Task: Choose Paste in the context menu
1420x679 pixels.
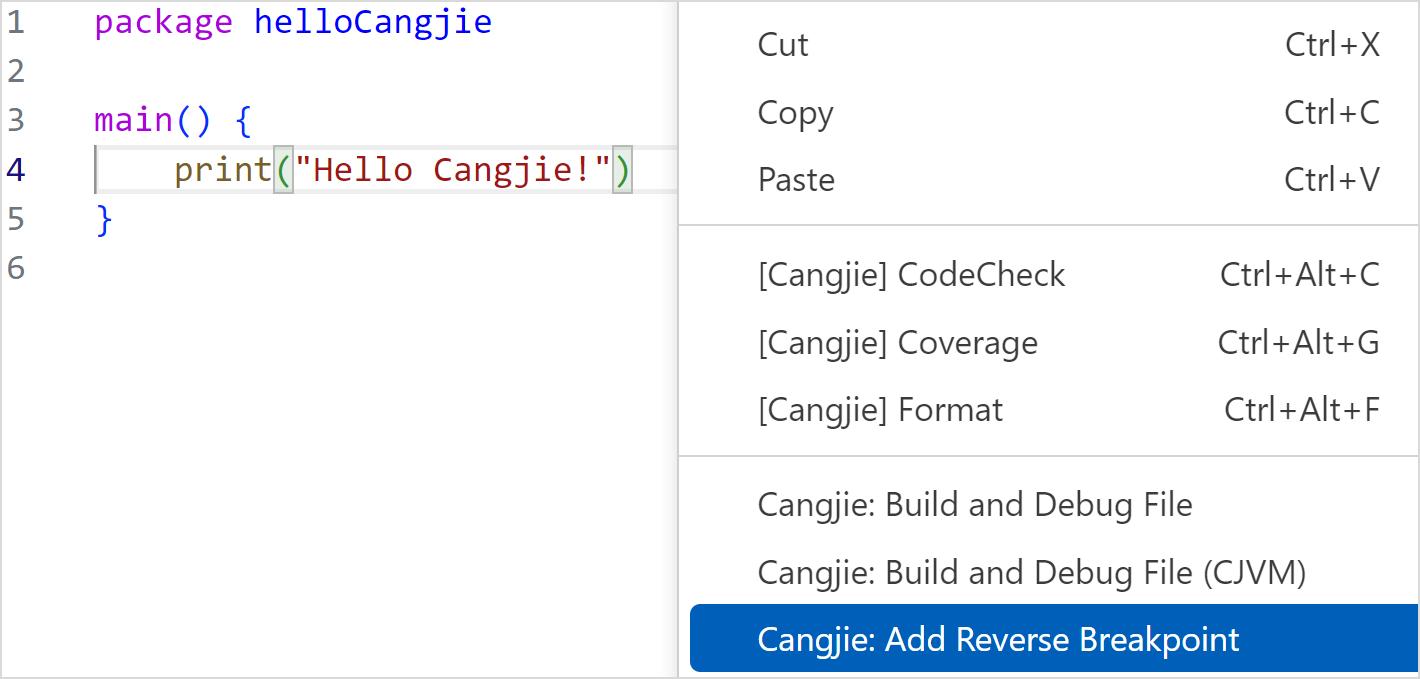Action: 795,179
